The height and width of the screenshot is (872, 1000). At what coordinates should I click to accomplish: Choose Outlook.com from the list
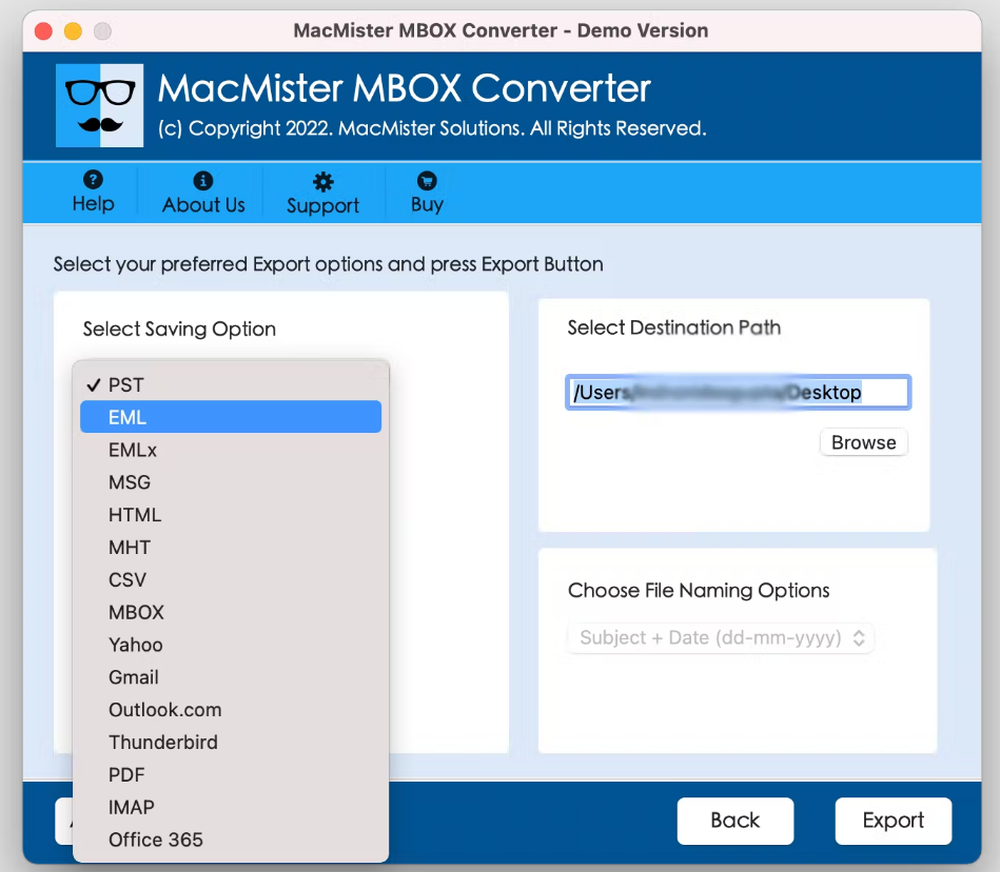231,710
